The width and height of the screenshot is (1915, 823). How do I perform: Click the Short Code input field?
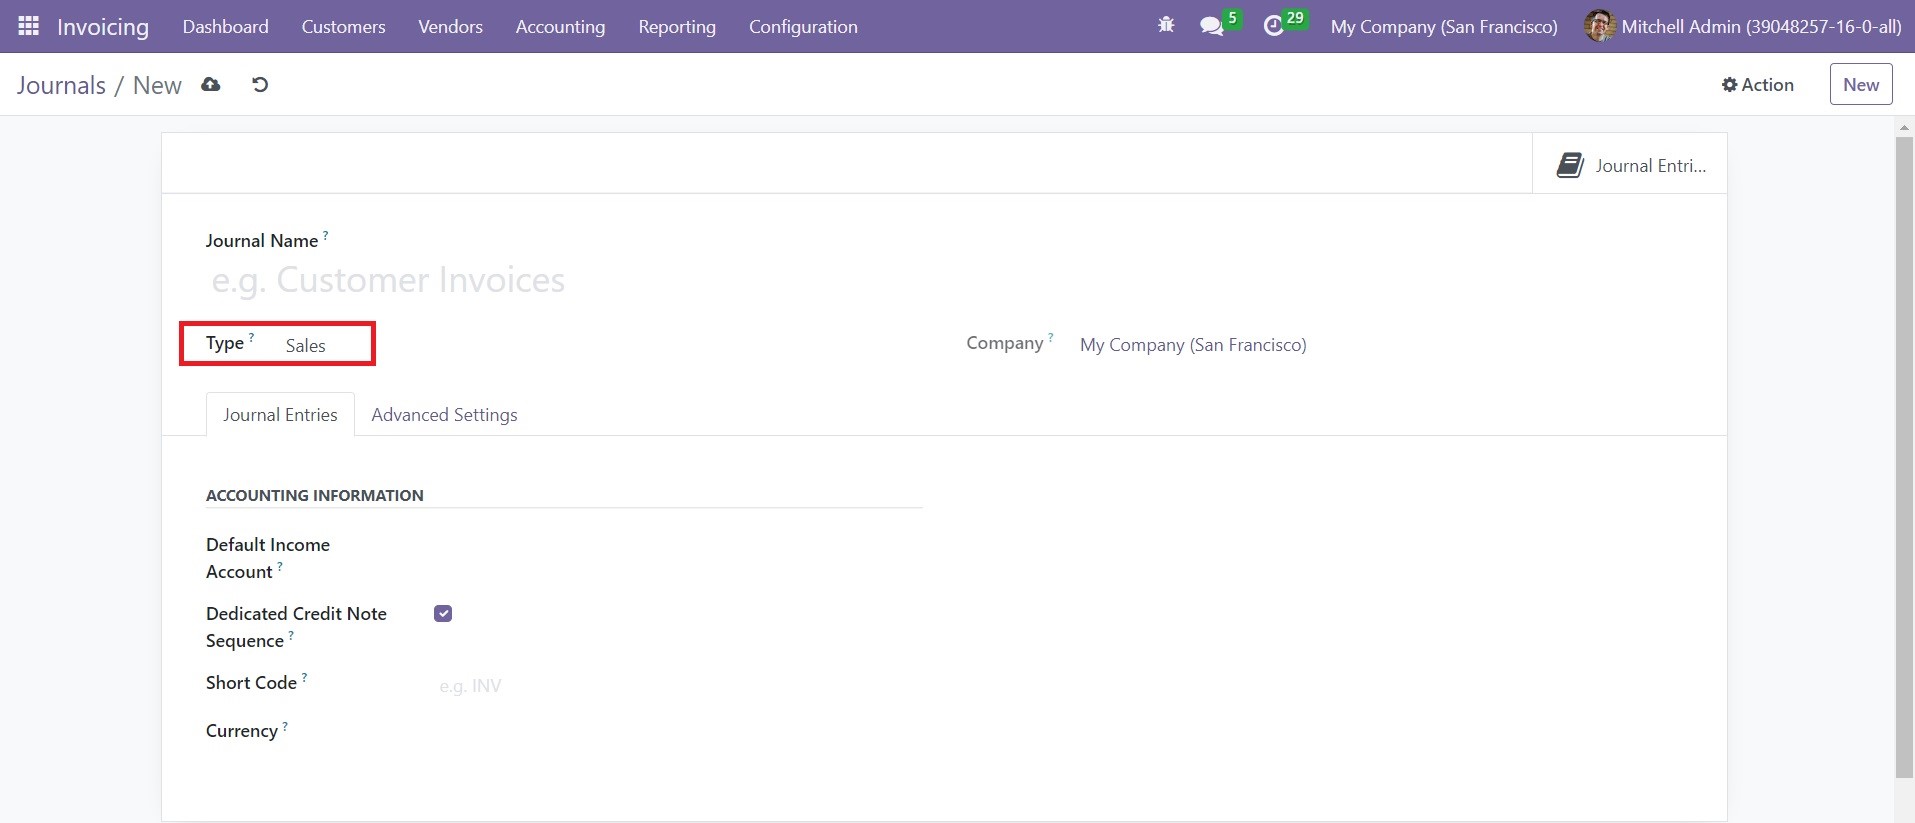(x=680, y=686)
